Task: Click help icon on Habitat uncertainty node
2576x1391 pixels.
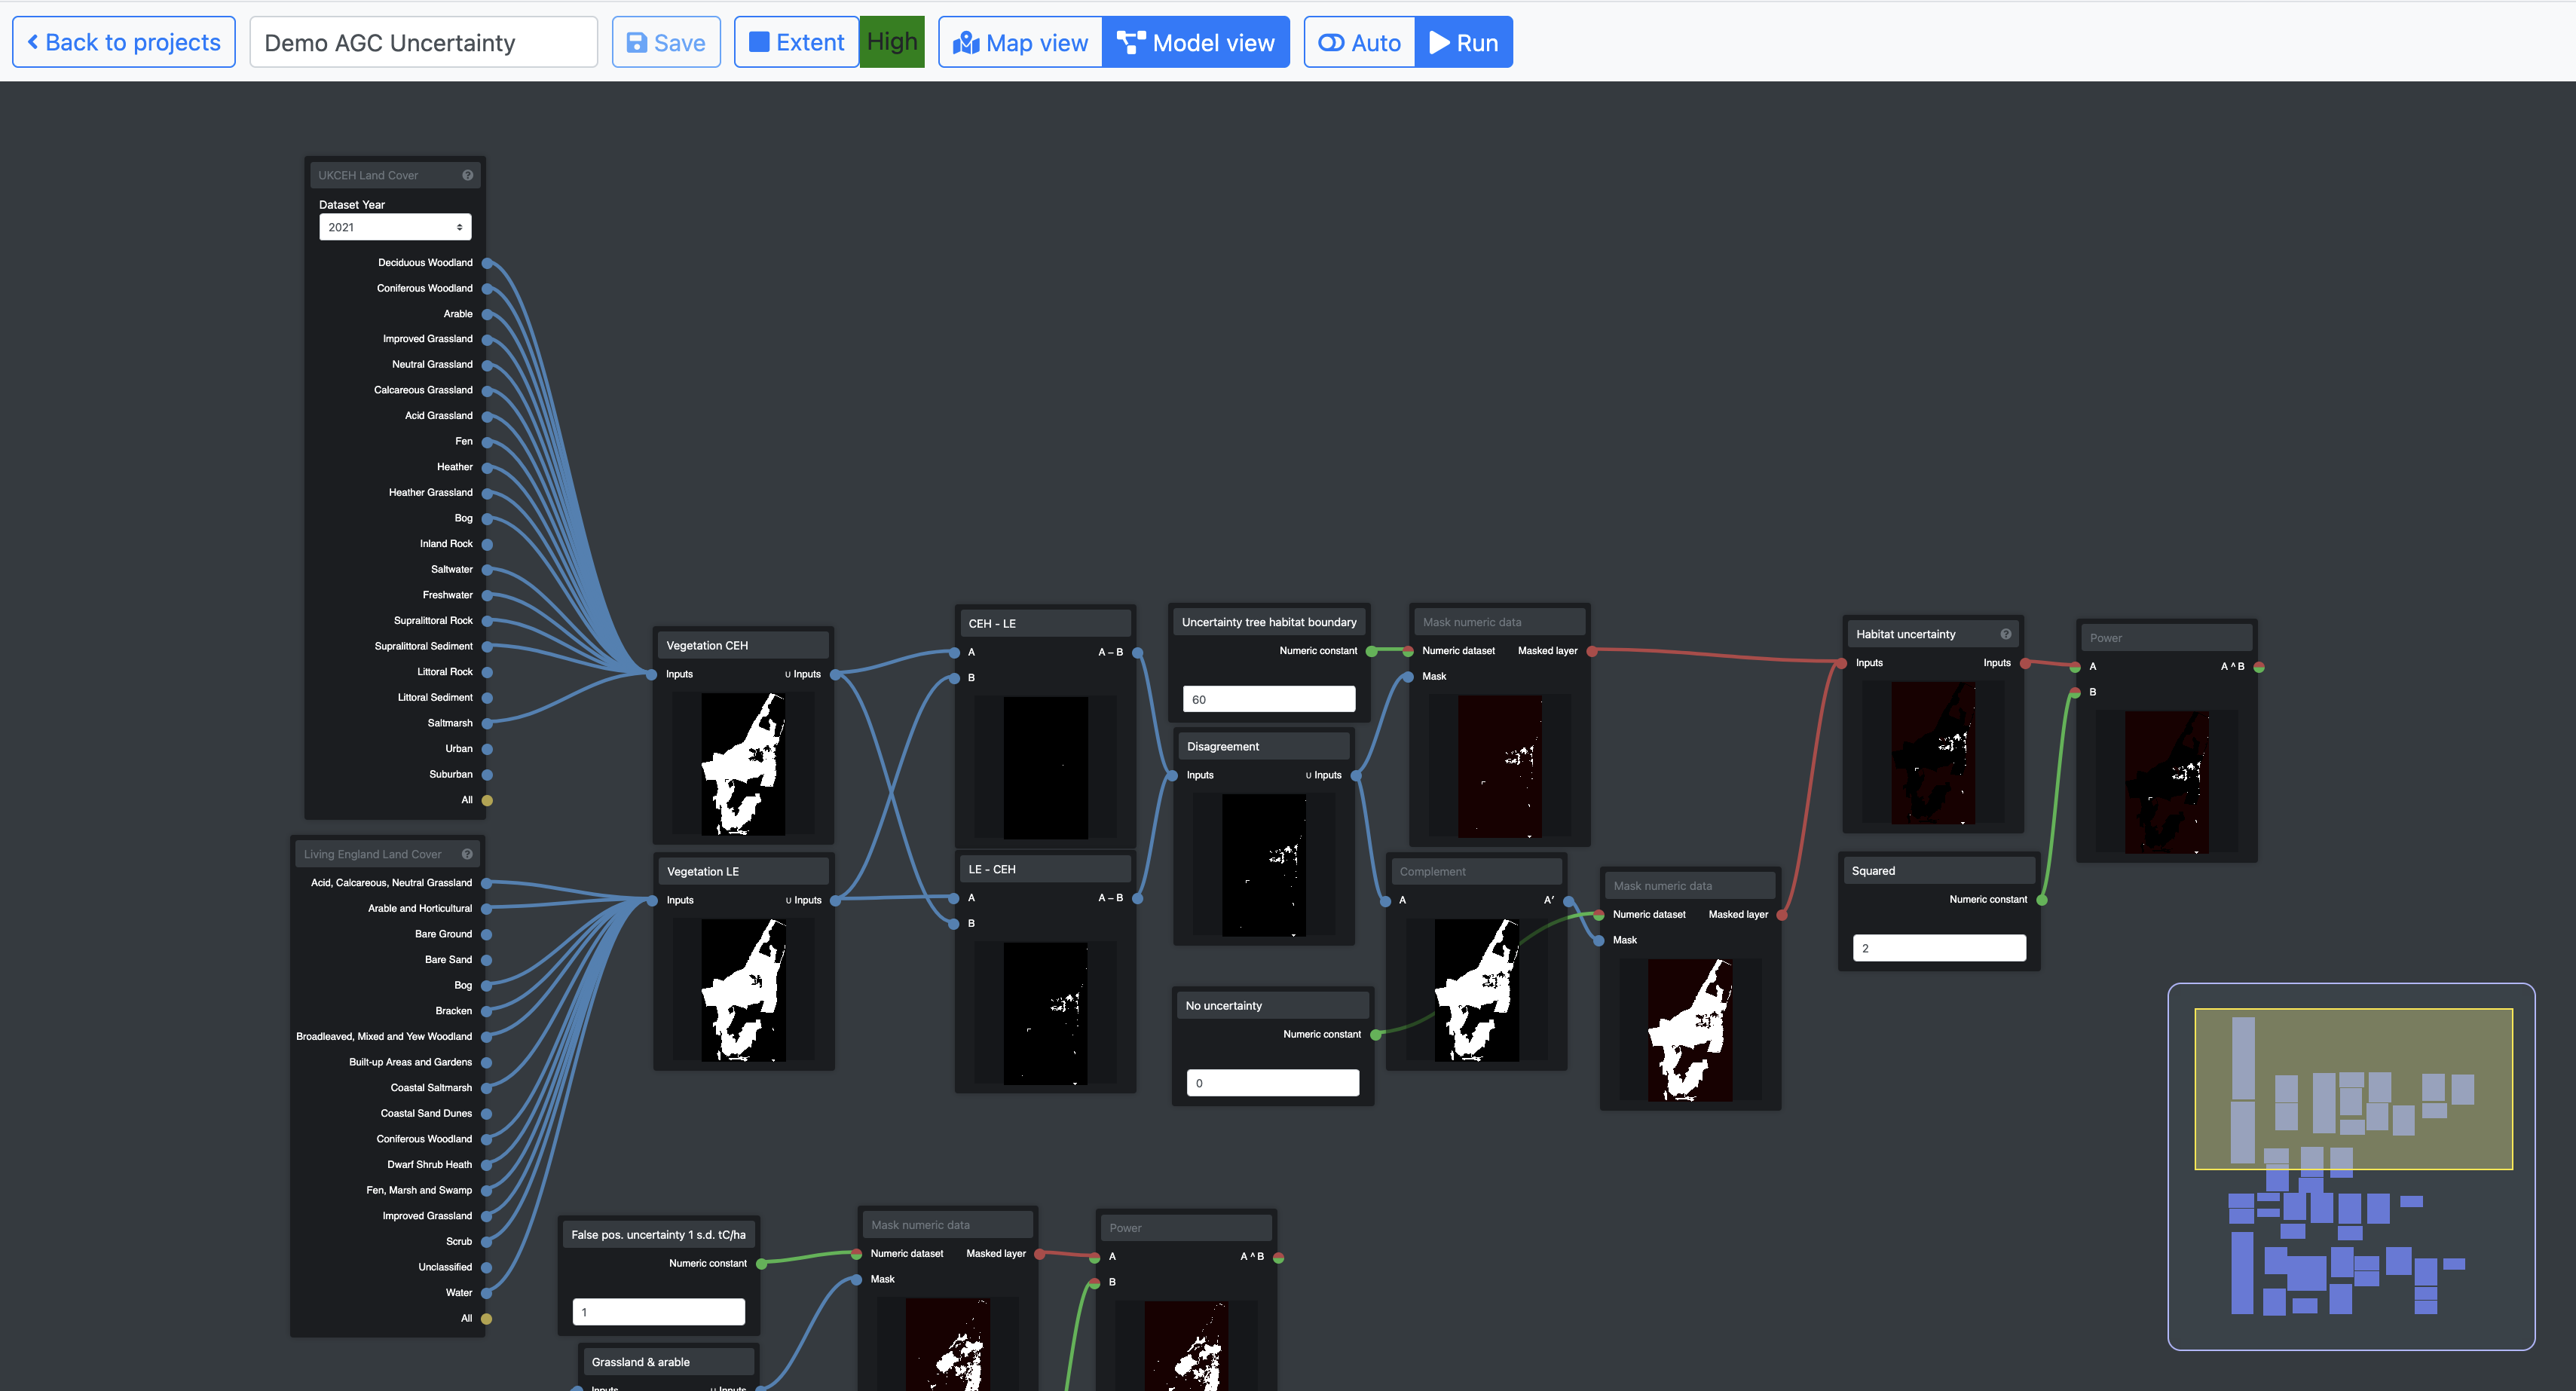Action: 2005,634
